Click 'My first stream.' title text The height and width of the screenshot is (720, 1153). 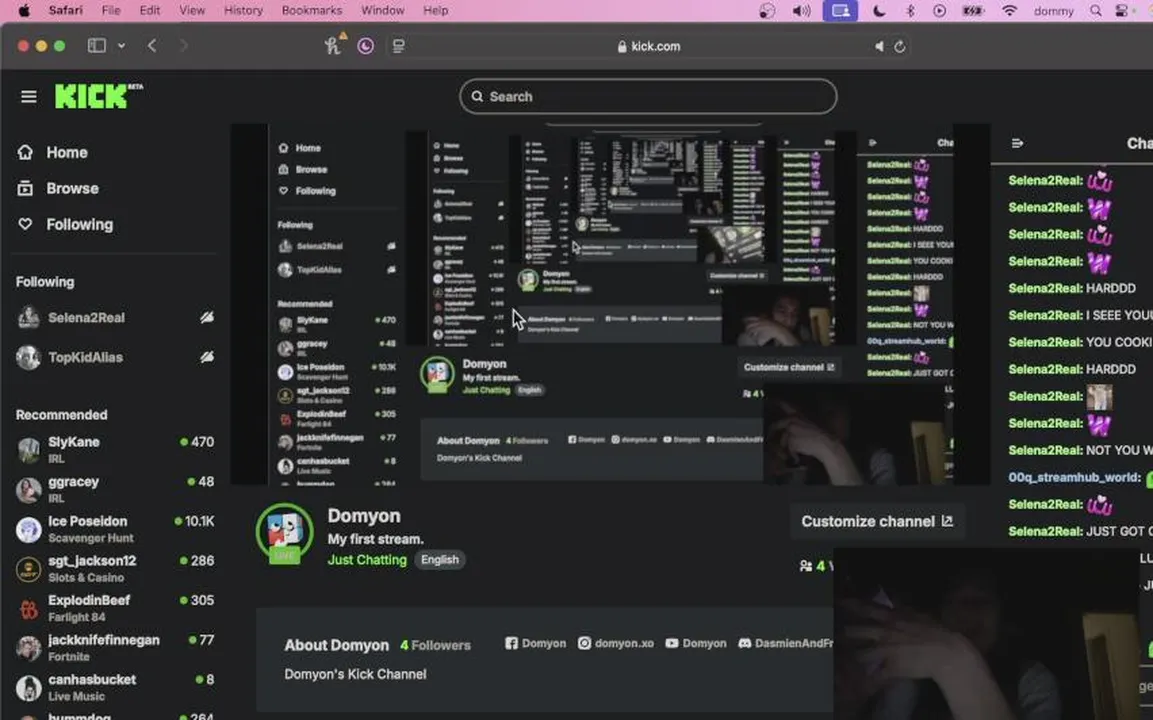376,539
